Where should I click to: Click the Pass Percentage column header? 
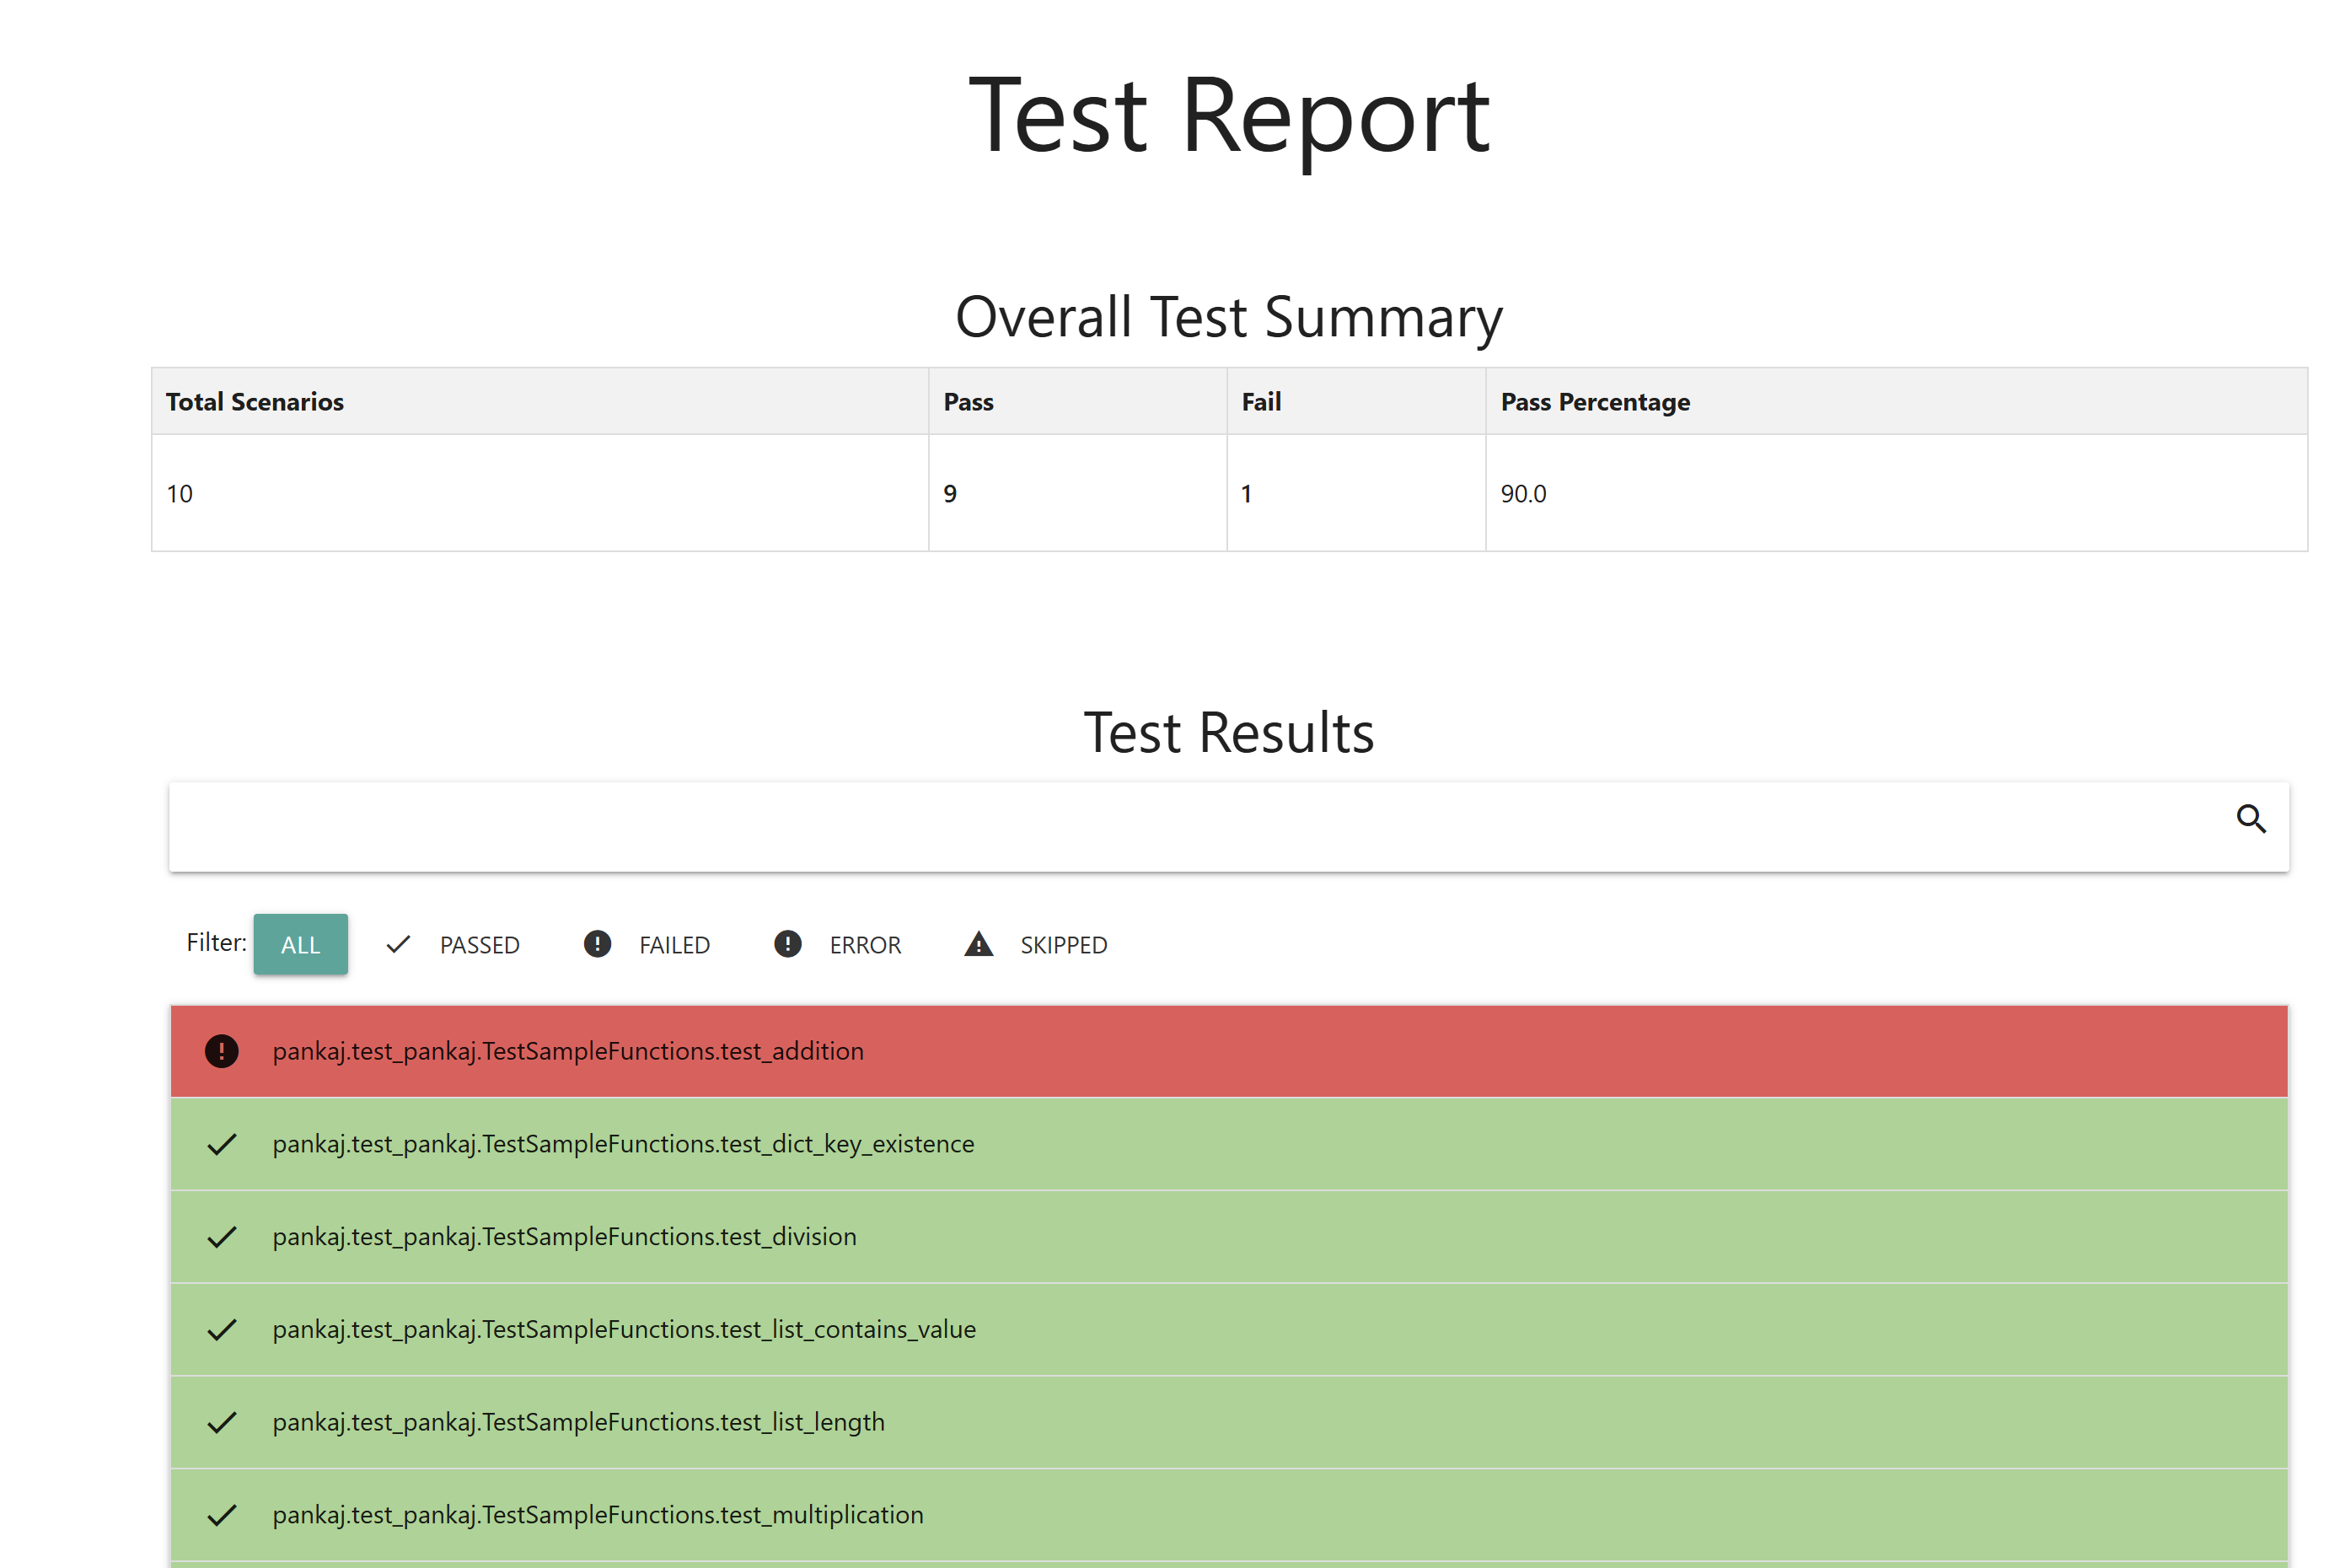[x=1595, y=402]
